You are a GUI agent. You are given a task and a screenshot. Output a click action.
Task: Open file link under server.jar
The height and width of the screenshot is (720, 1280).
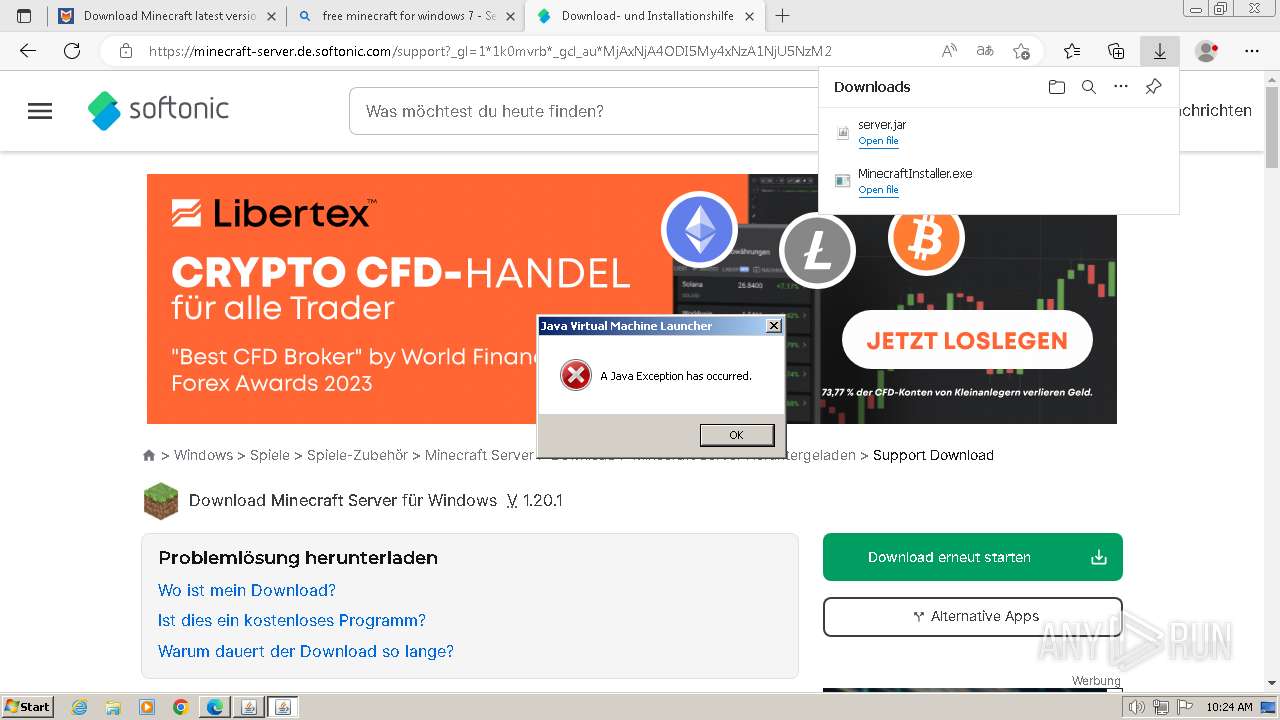click(x=878, y=141)
